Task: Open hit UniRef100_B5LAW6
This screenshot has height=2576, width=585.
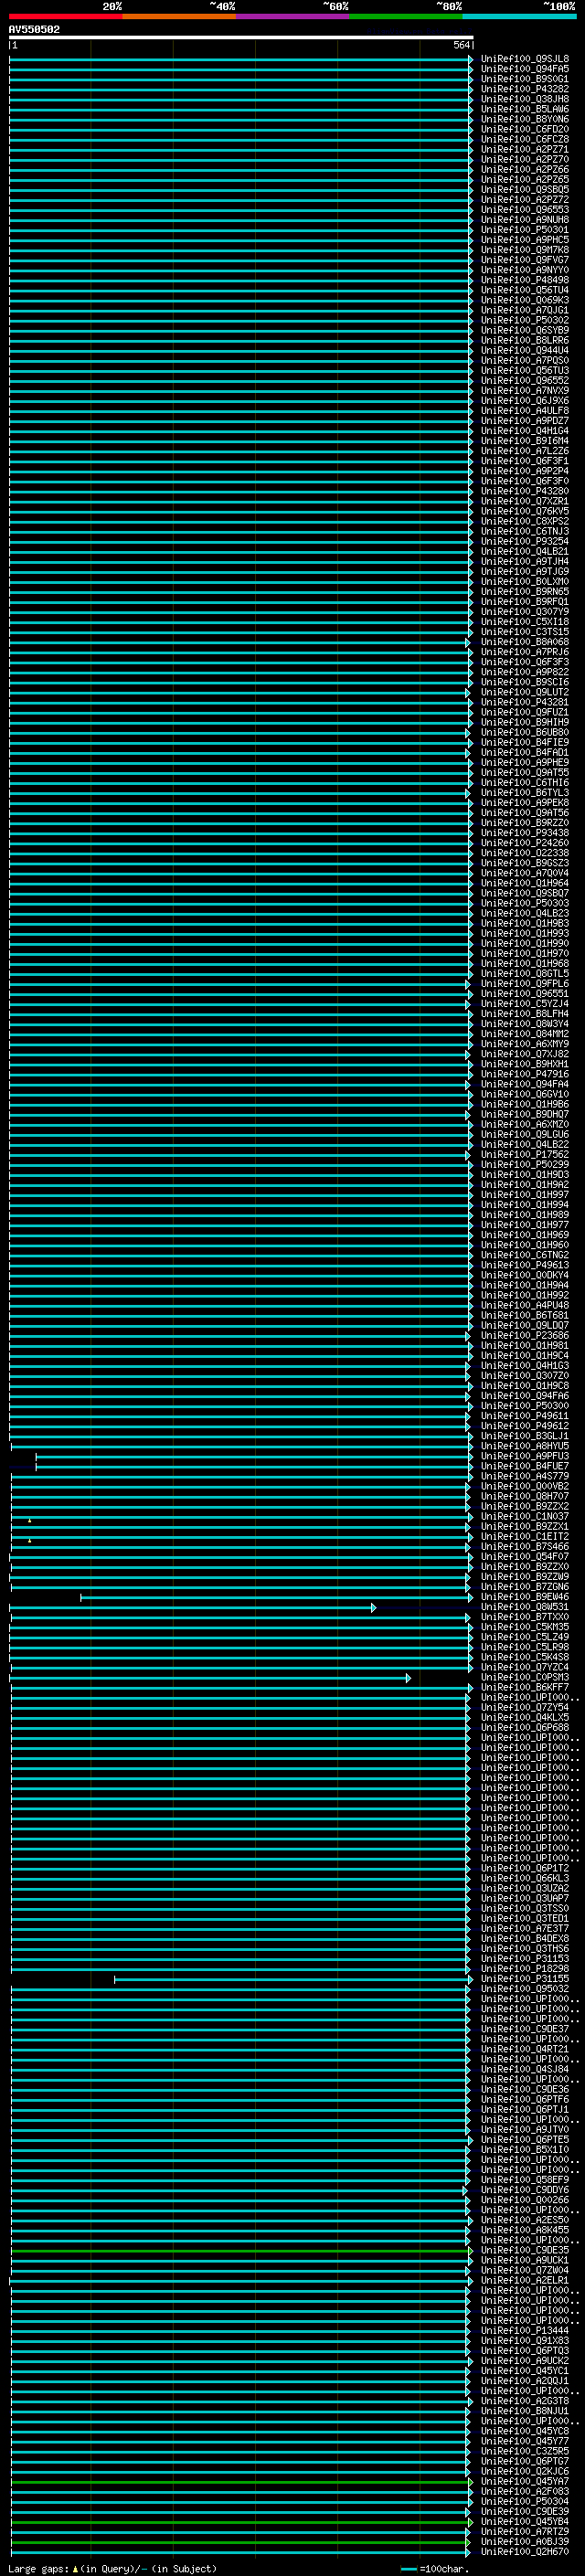Action: coord(525,109)
